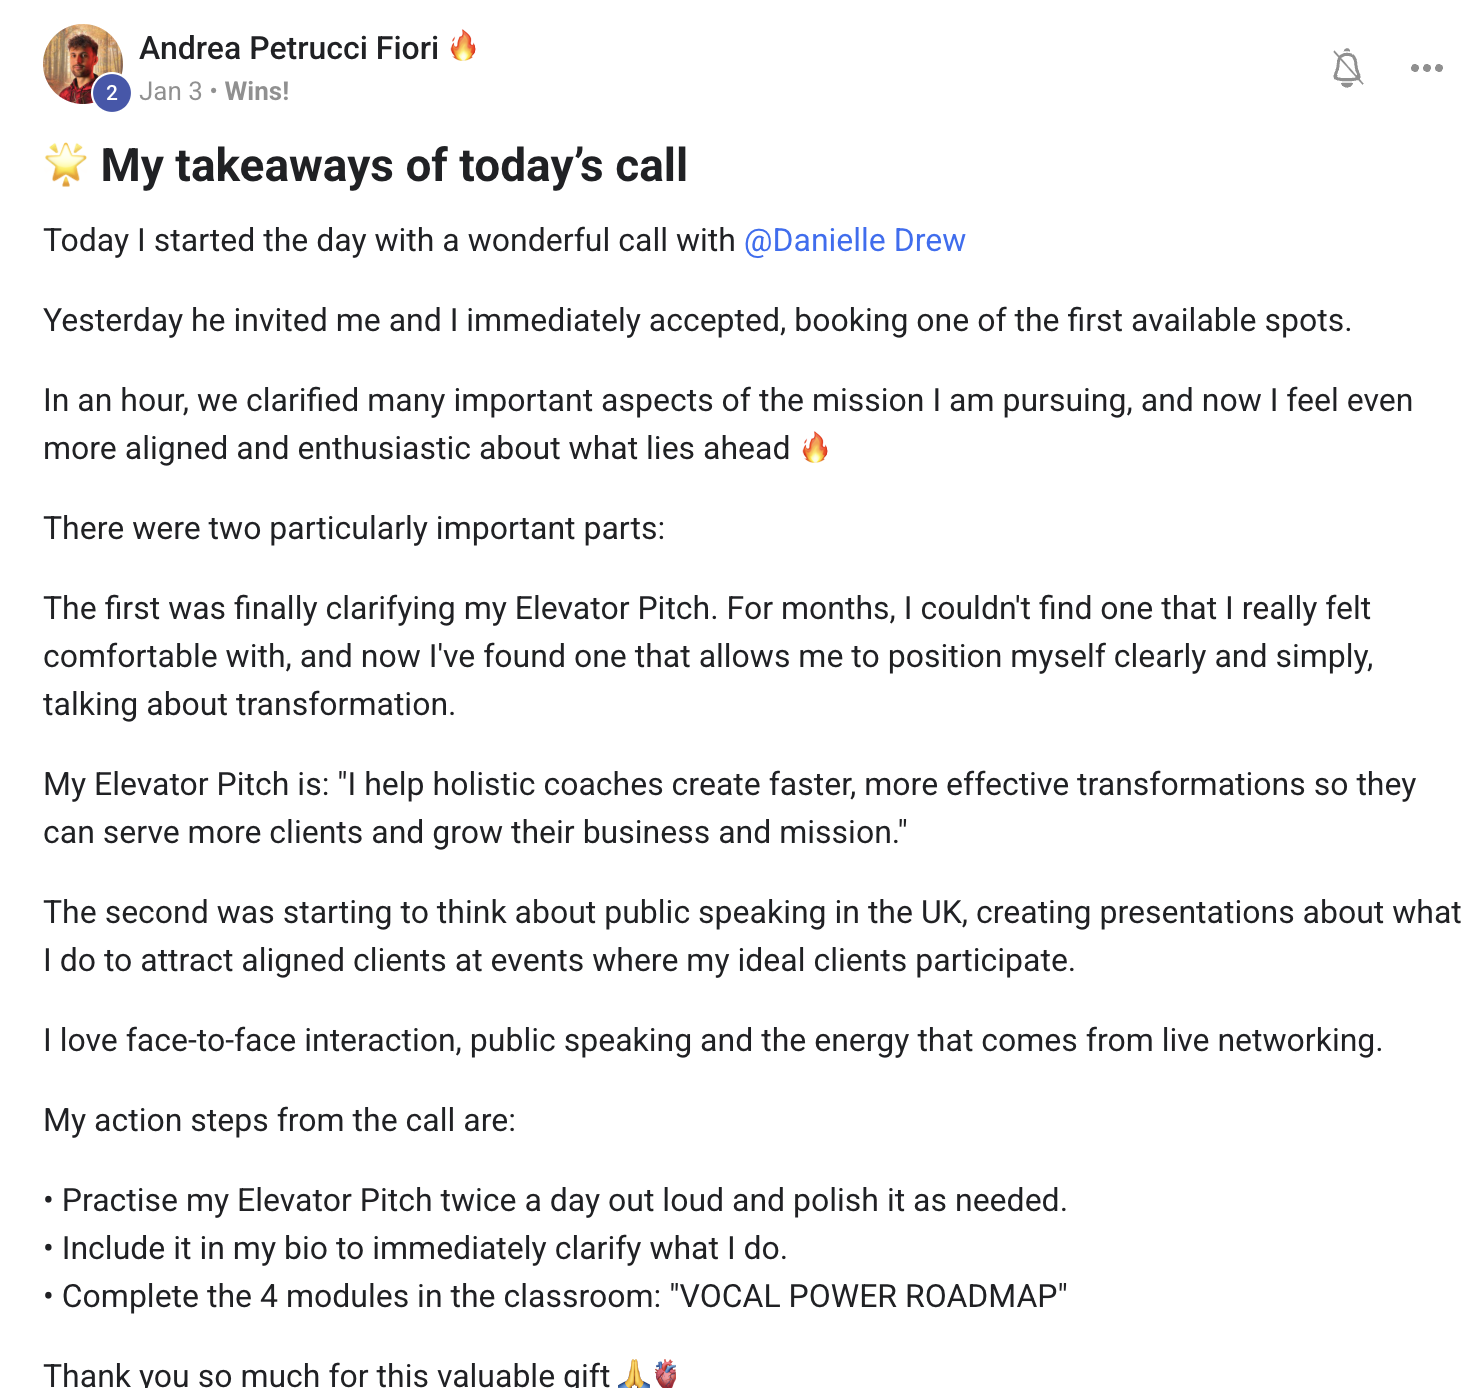
Task: Open the three-dot post options menu
Action: click(1426, 68)
